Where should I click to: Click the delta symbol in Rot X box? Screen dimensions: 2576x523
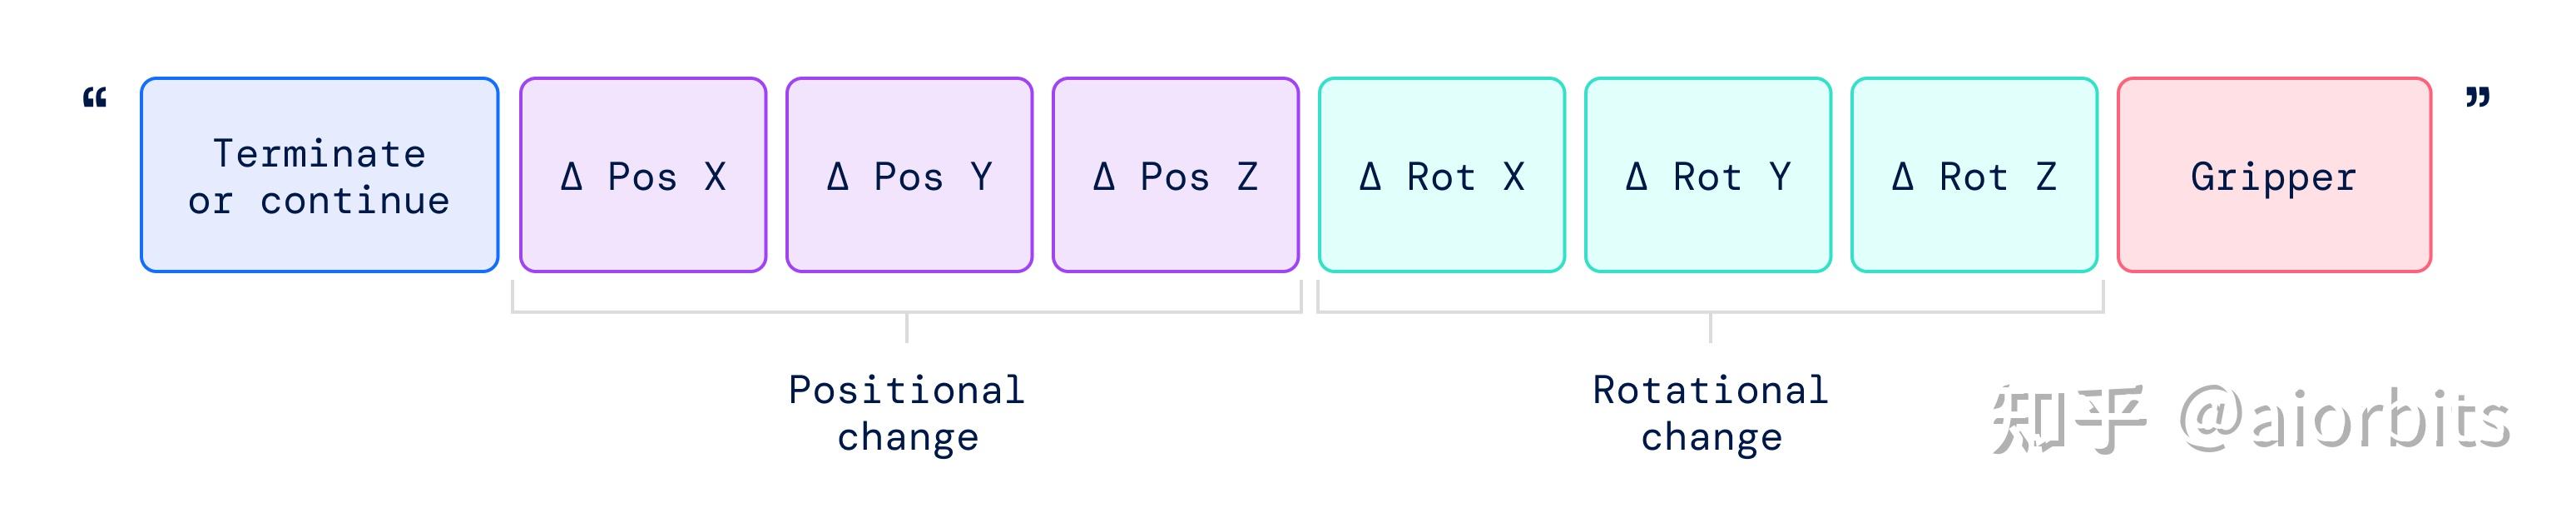(1370, 177)
